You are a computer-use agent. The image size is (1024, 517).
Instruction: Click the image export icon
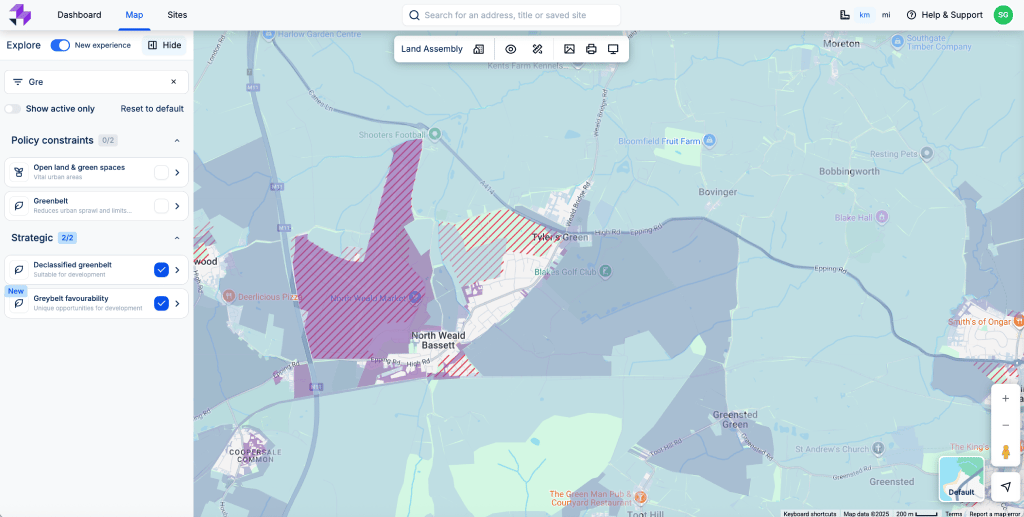point(569,49)
